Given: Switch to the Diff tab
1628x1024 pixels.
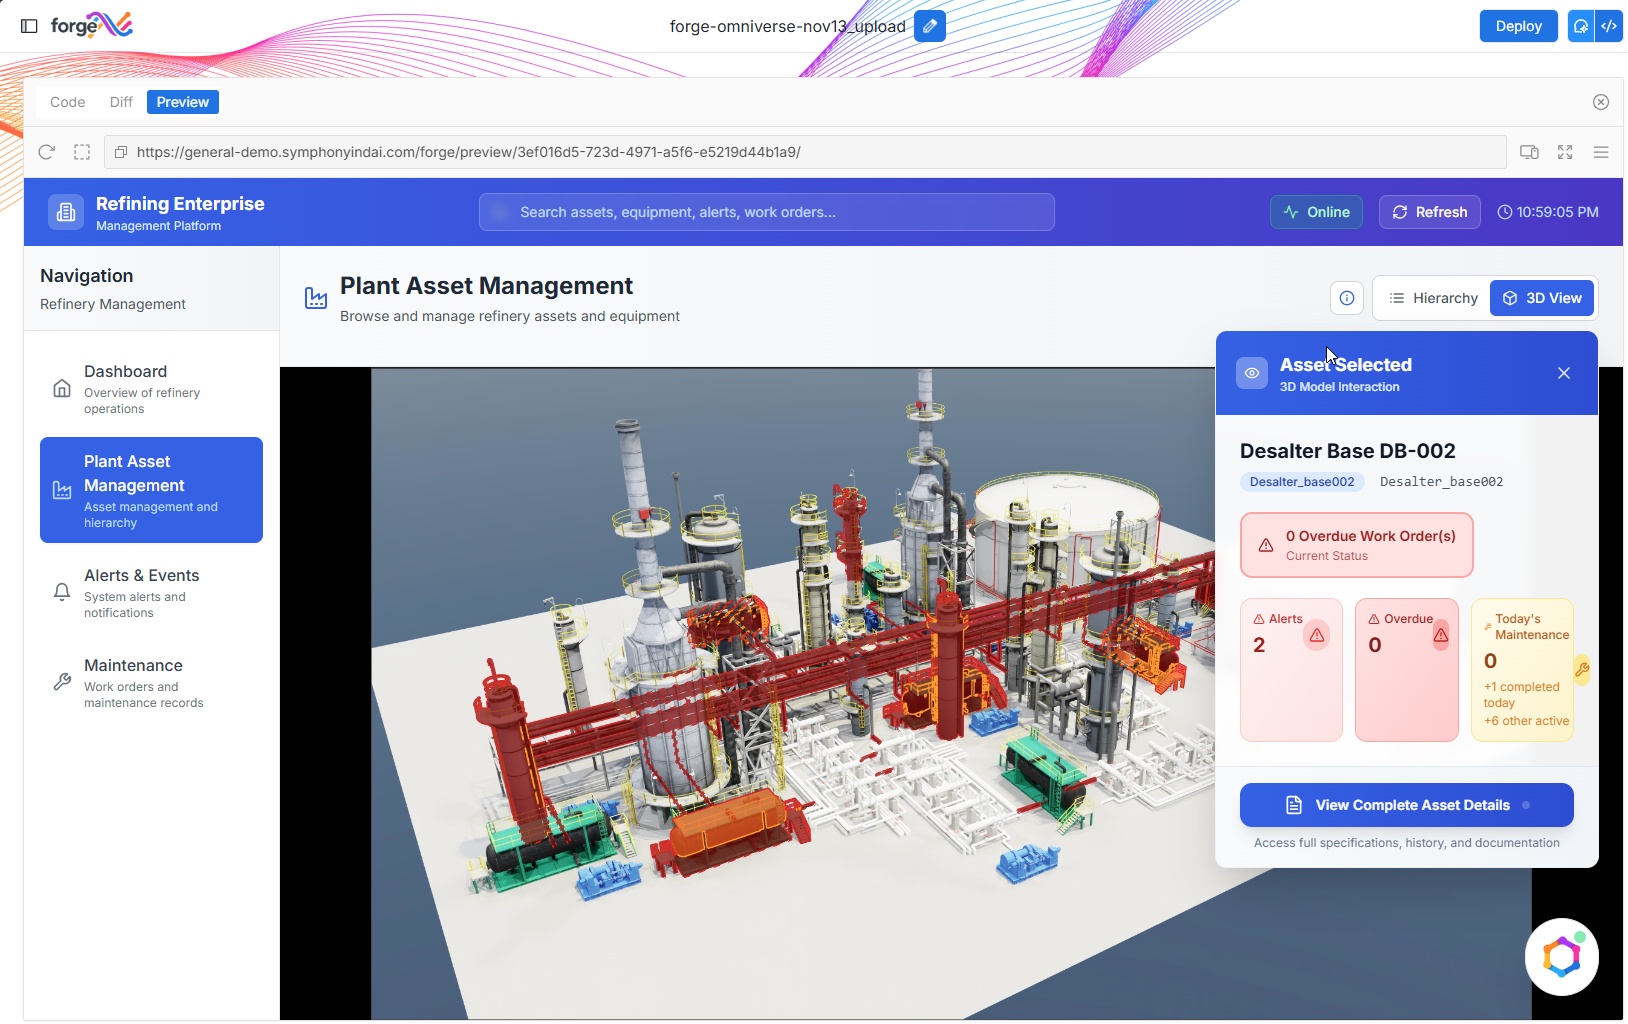Looking at the screenshot, I should click(x=121, y=102).
